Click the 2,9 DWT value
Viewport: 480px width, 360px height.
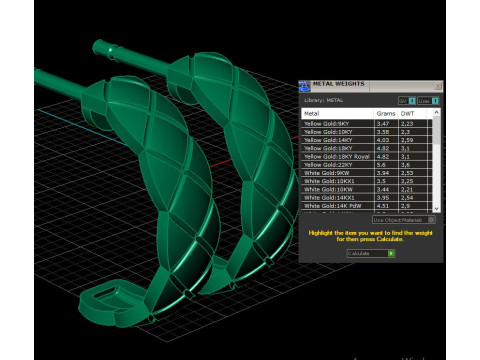point(405,206)
